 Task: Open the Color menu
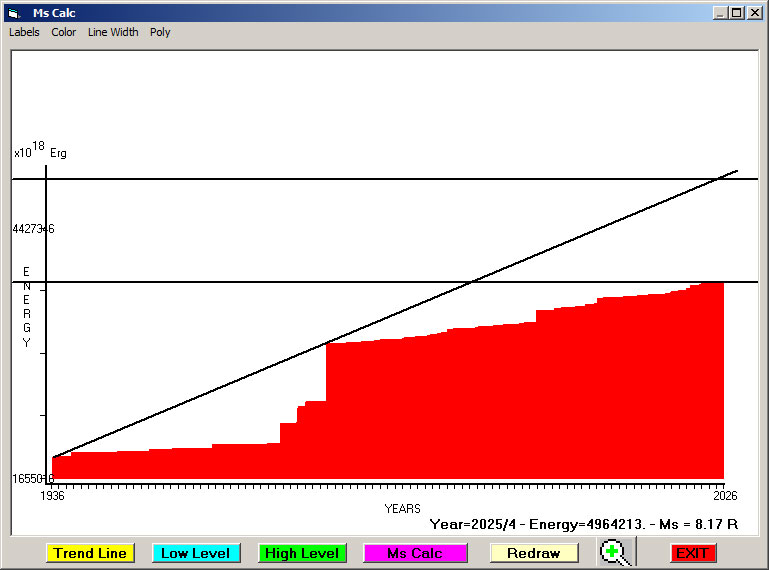pyautogui.click(x=64, y=32)
